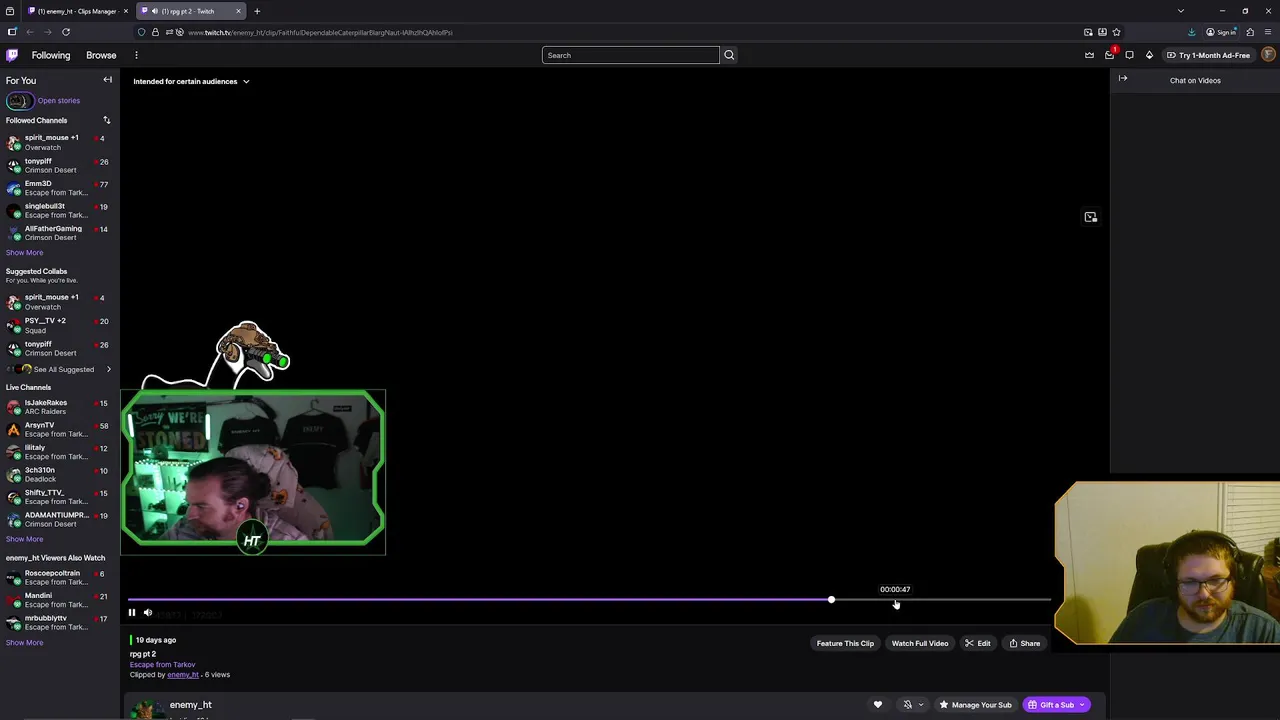The height and width of the screenshot is (720, 1280).
Task: Toggle channel notifications bell
Action: coord(907,705)
